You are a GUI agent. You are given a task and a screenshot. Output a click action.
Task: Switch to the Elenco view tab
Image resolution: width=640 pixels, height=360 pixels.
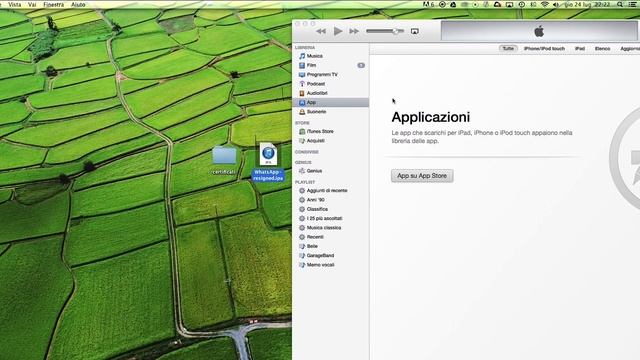[602, 49]
